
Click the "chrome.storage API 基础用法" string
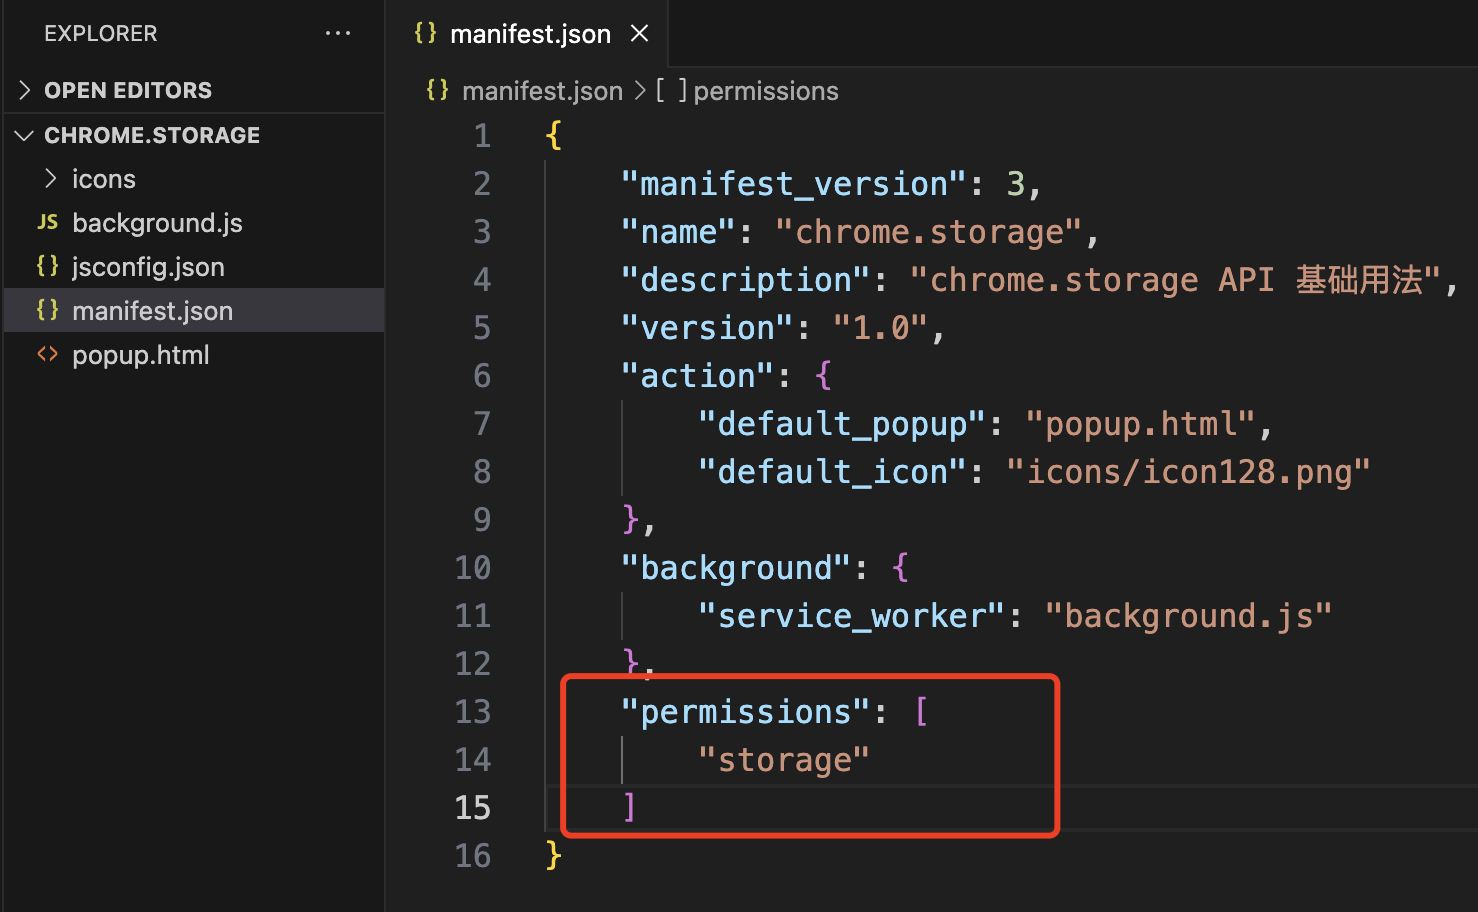pyautogui.click(x=1175, y=280)
